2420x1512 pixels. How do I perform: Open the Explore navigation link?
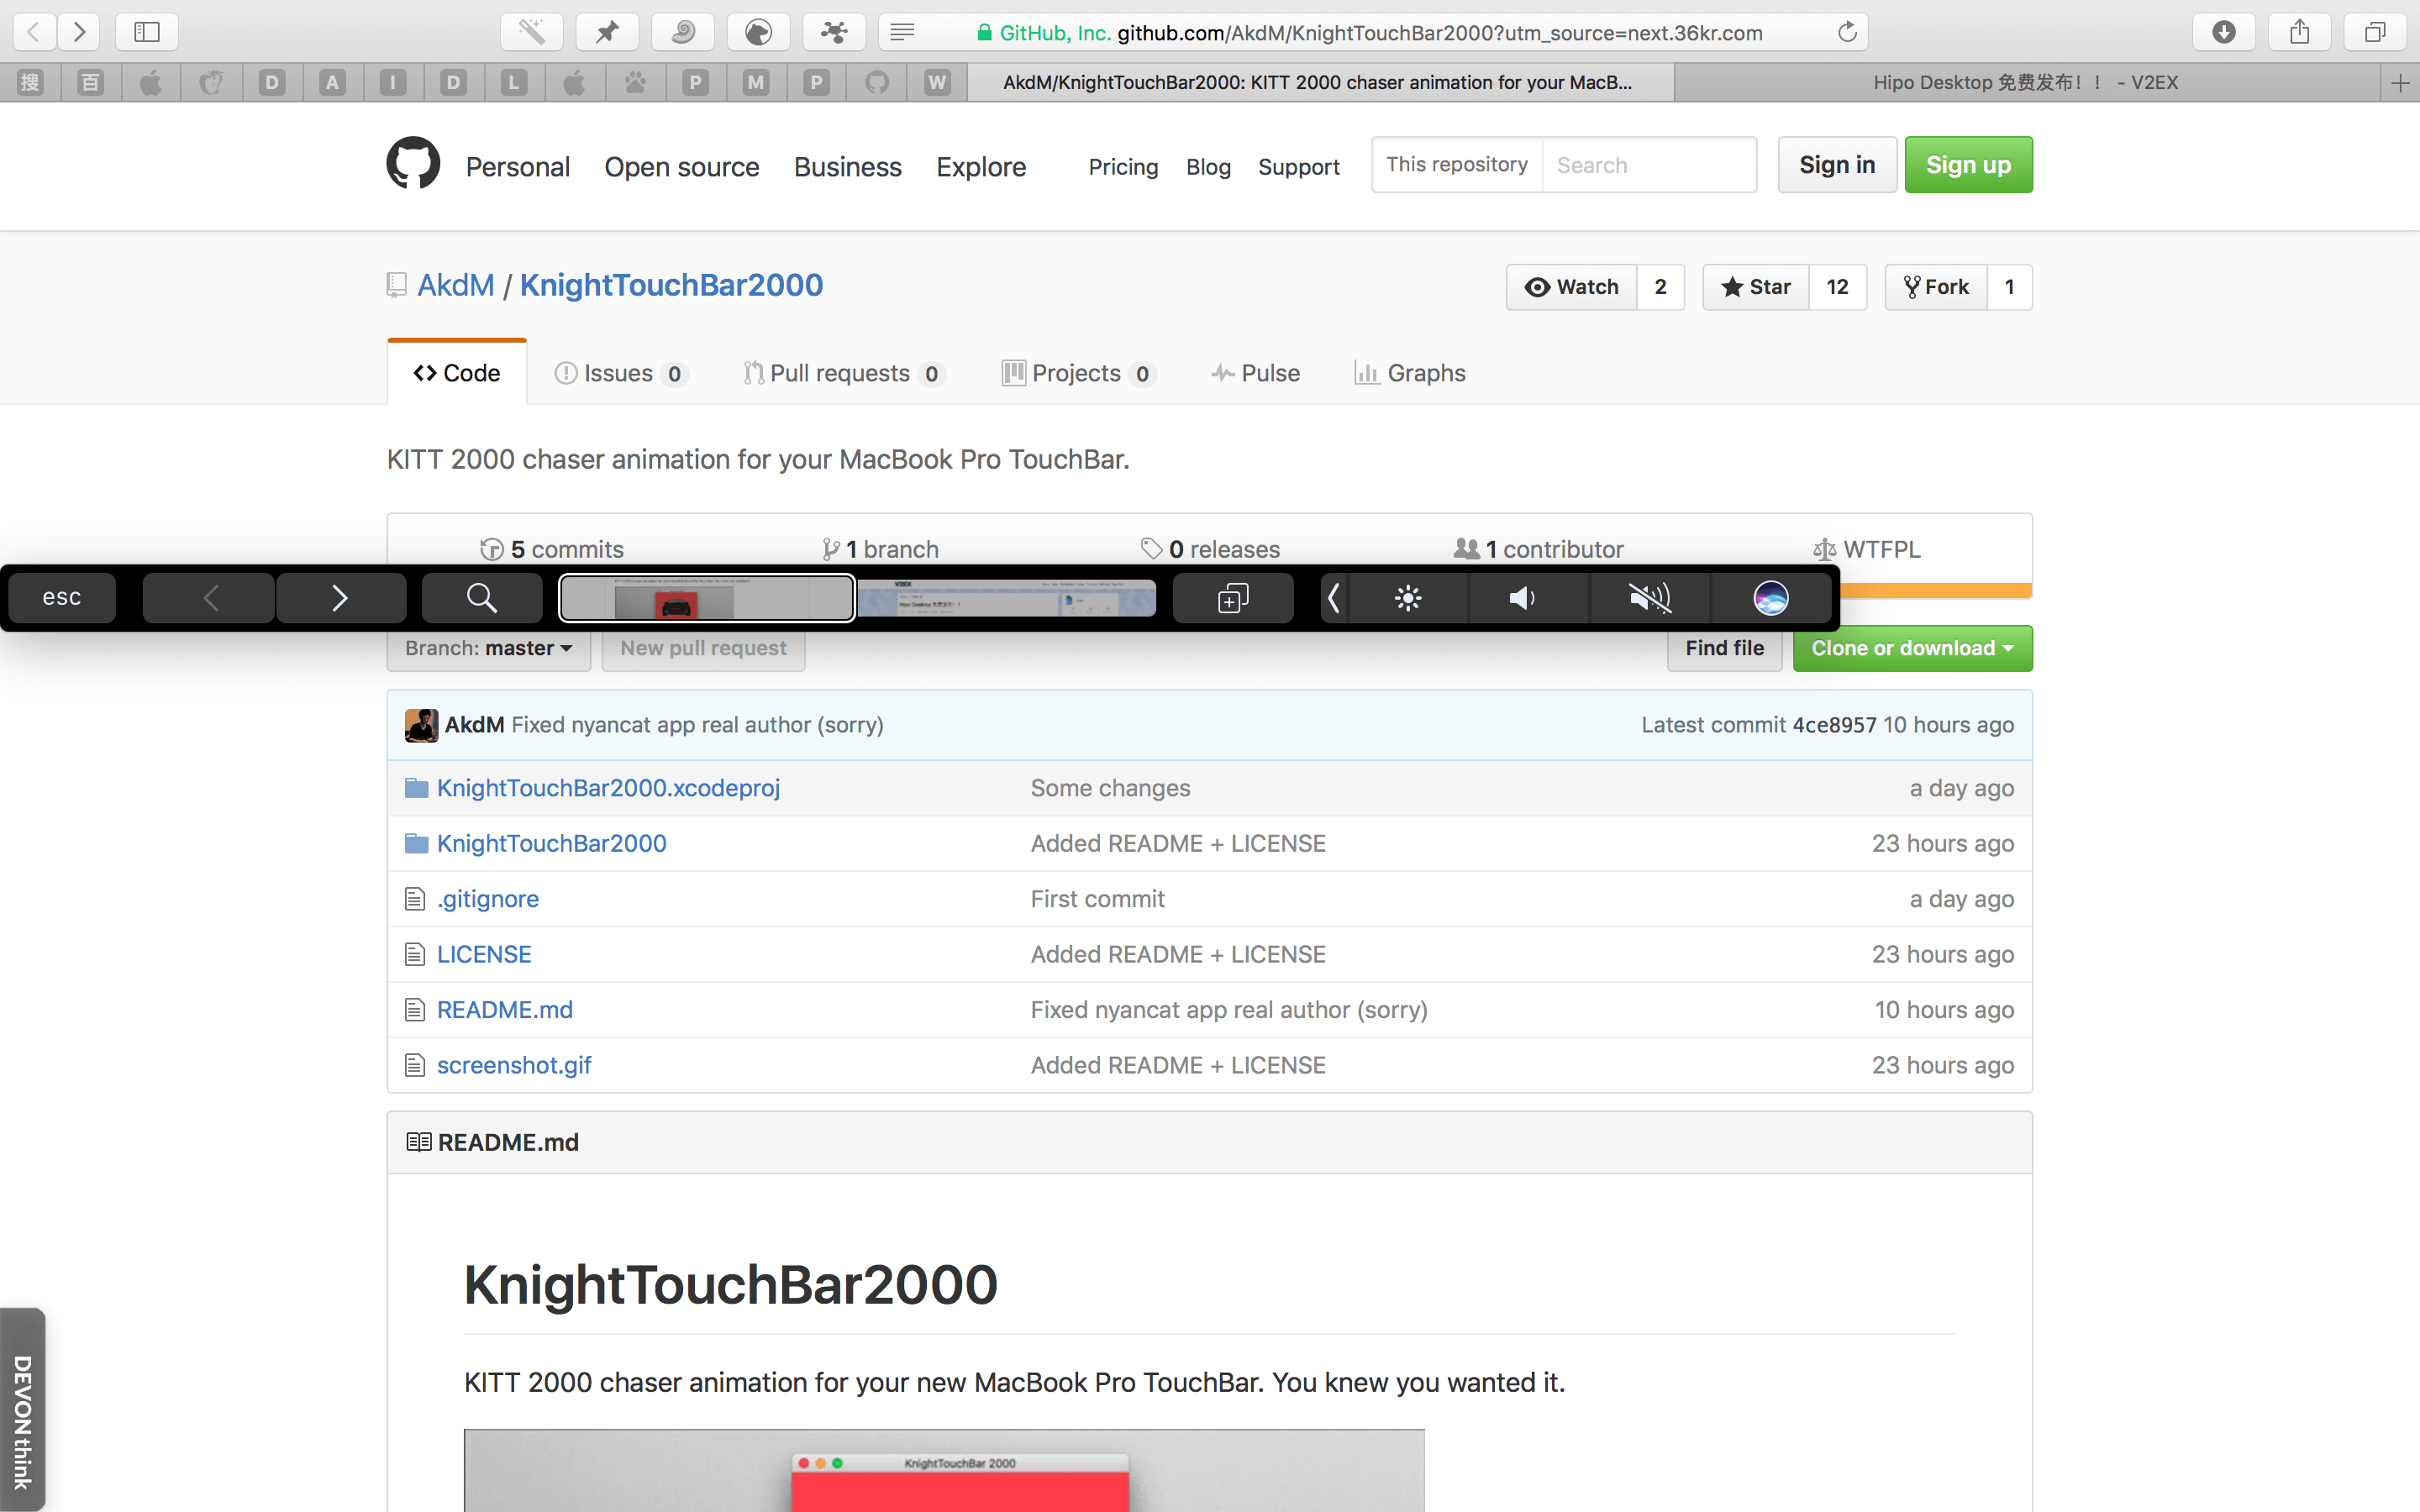981,167
